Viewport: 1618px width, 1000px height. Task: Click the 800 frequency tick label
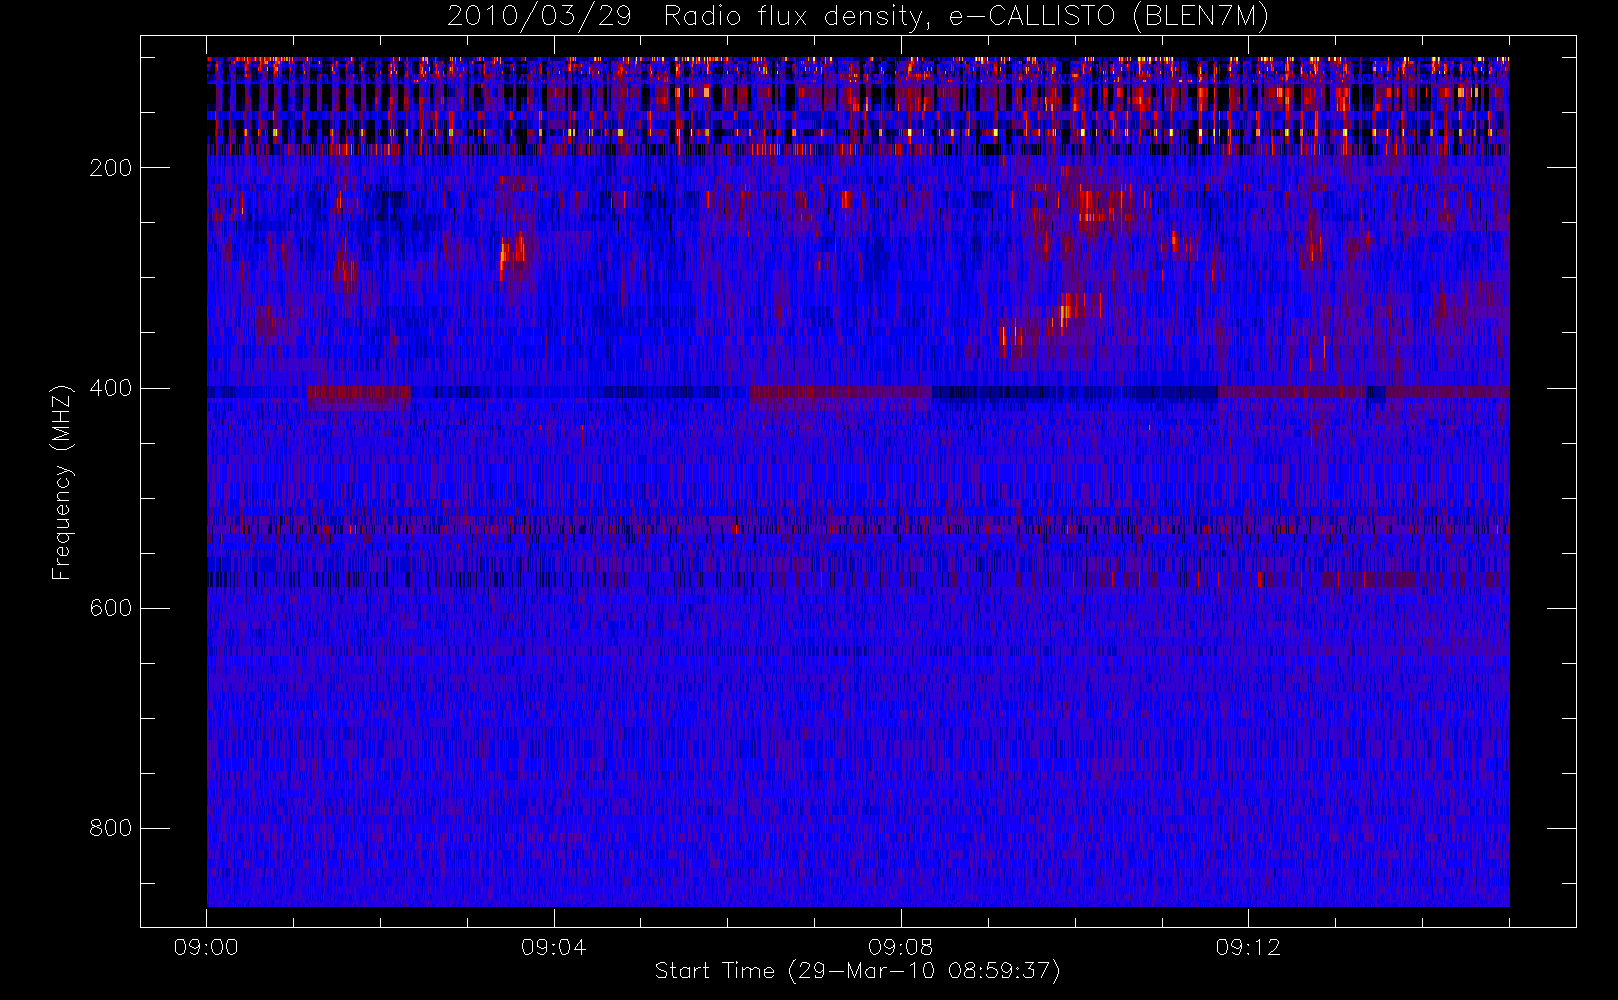coord(110,828)
